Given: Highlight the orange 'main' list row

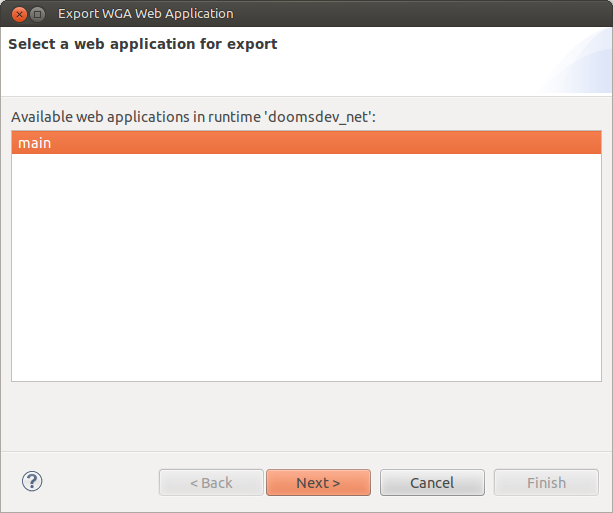Looking at the screenshot, I should (x=306, y=143).
